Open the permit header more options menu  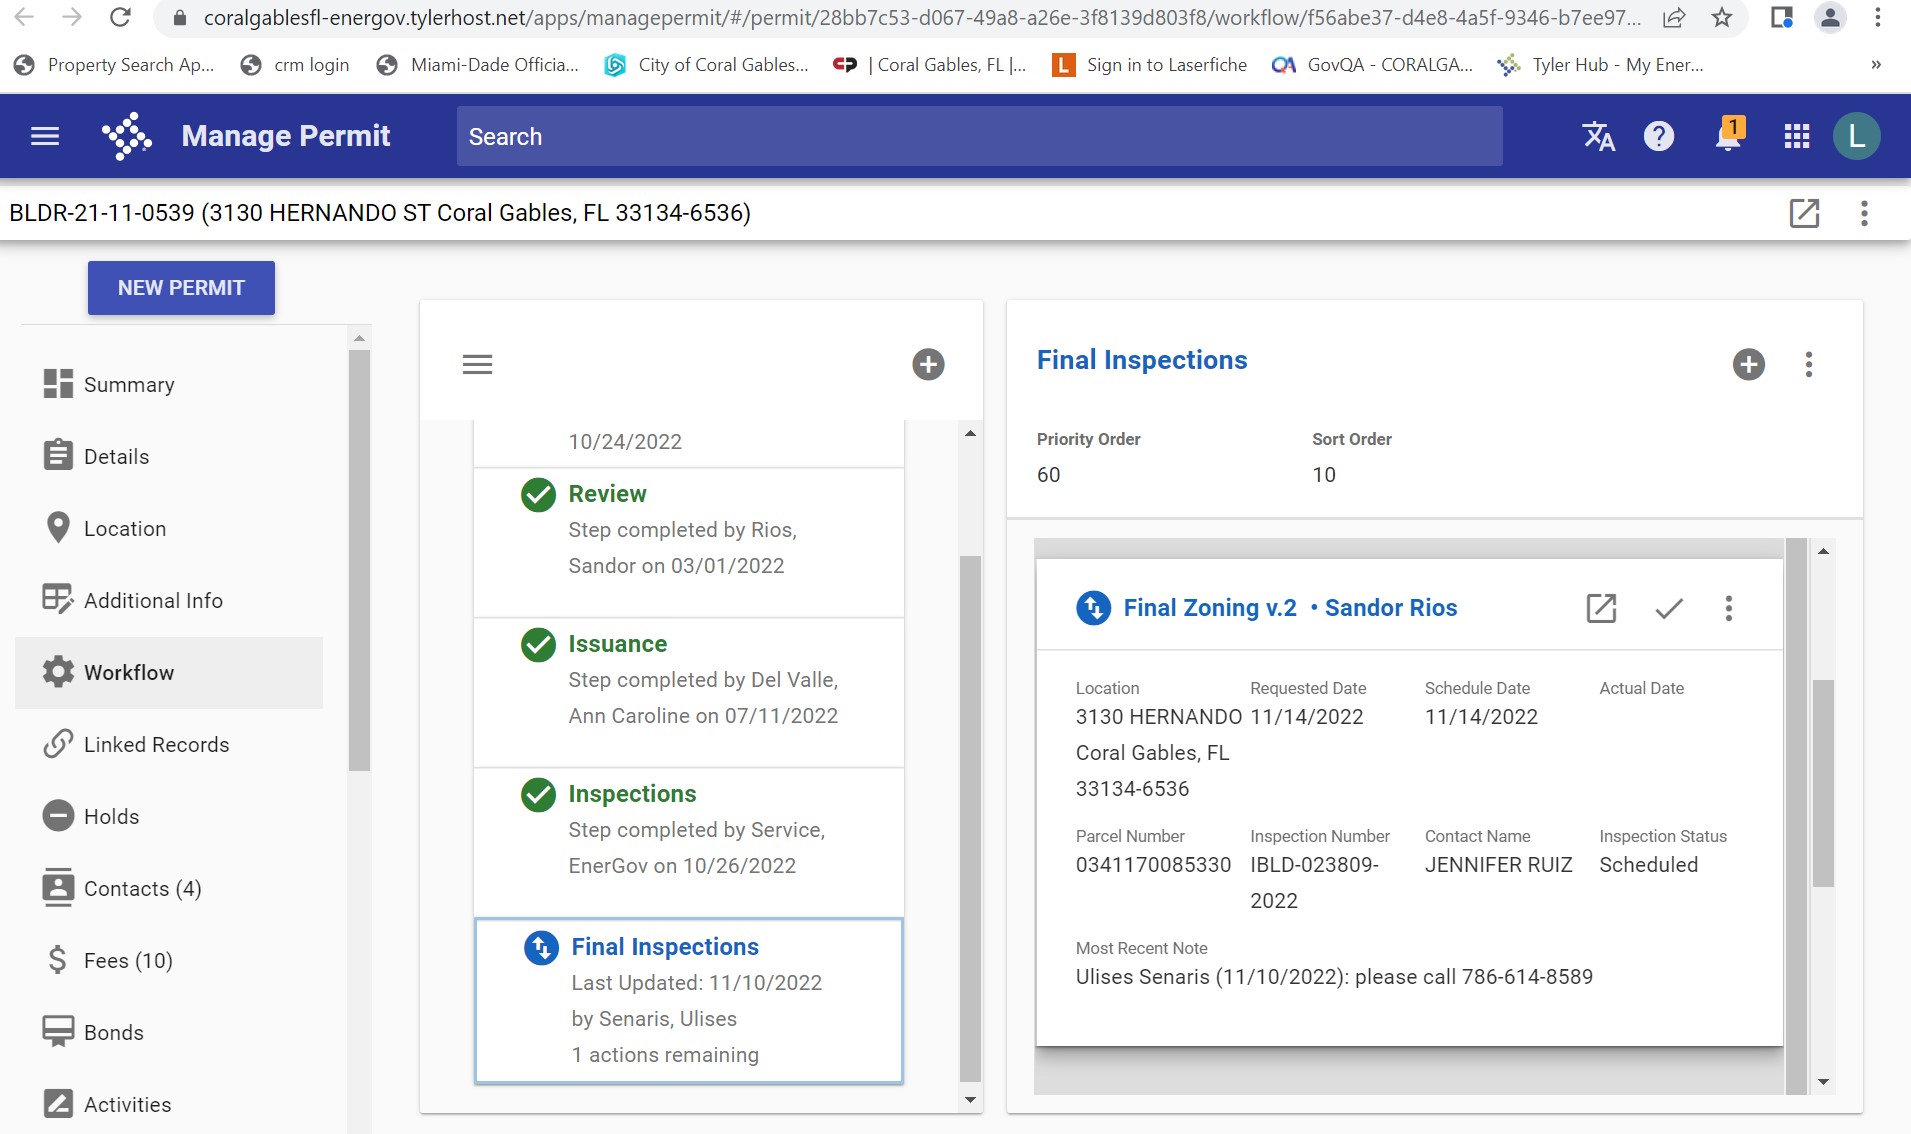coord(1864,213)
